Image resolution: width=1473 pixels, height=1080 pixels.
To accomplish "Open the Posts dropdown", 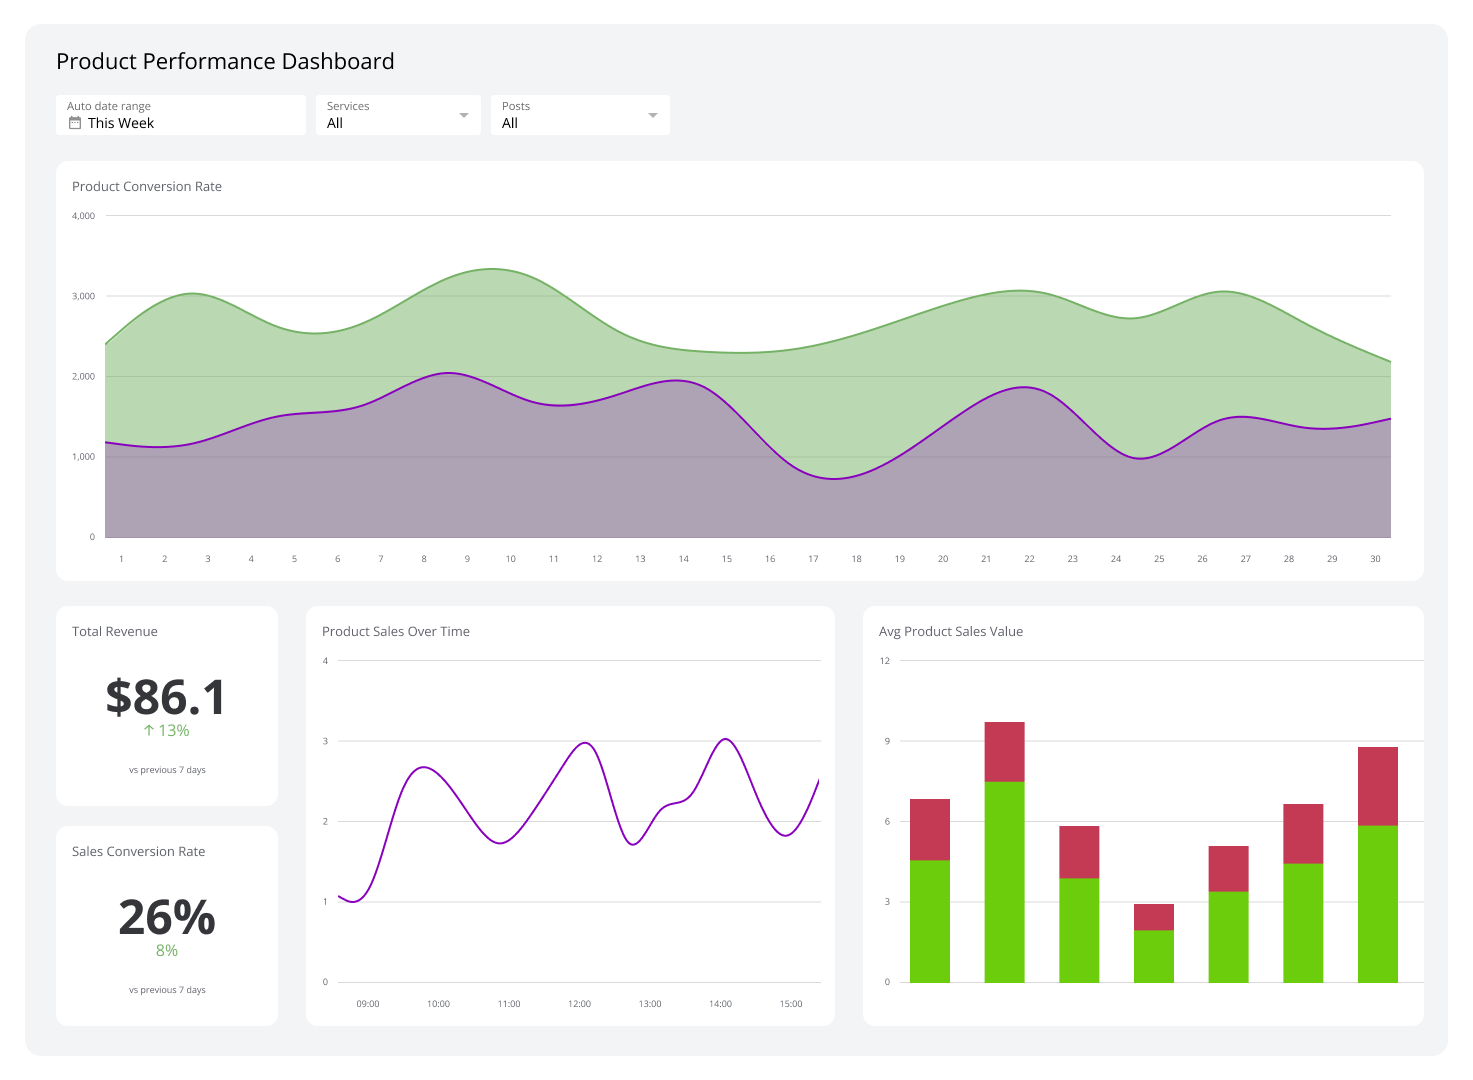I will (580, 114).
